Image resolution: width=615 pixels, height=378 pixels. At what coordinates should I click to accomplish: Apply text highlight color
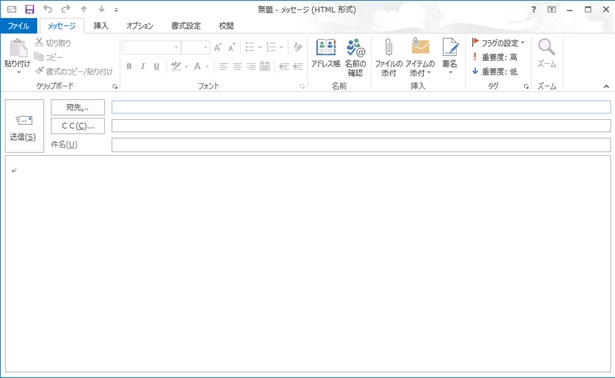tap(176, 66)
